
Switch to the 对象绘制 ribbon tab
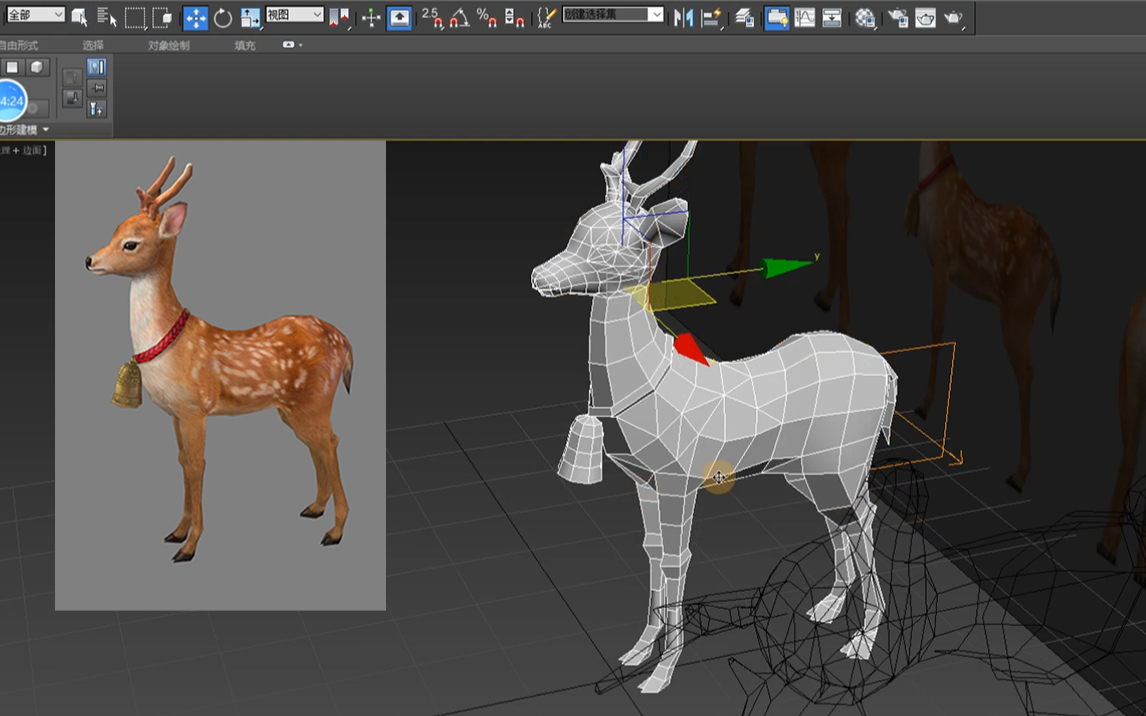(169, 45)
